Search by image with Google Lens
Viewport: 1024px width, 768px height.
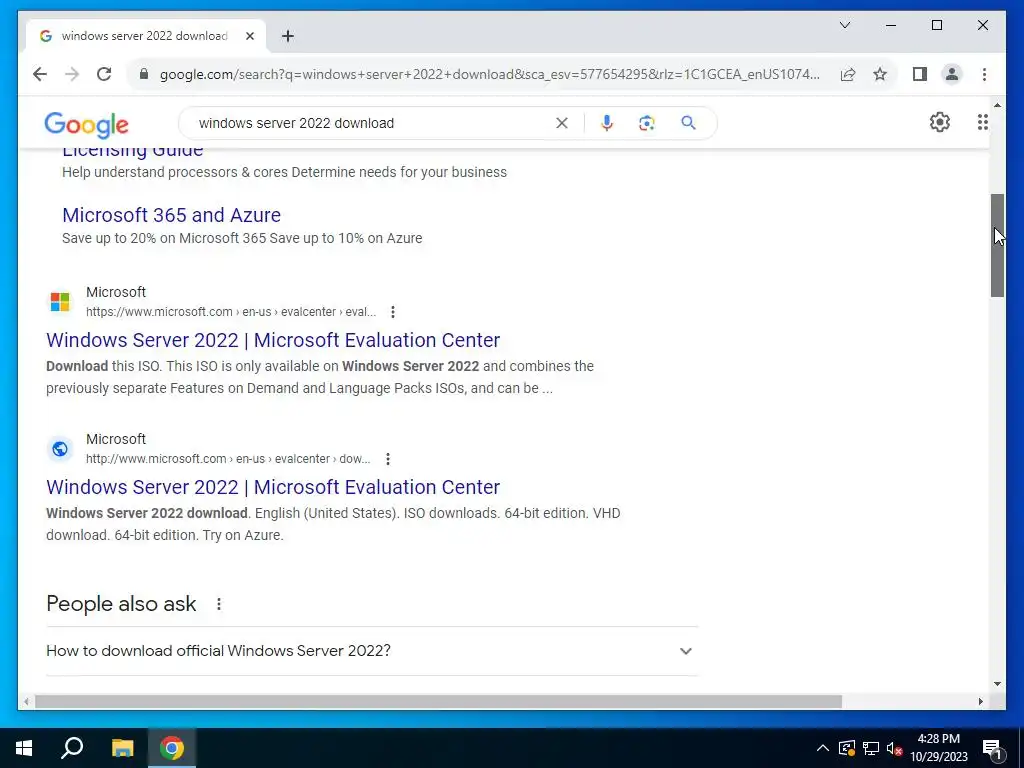(x=647, y=123)
